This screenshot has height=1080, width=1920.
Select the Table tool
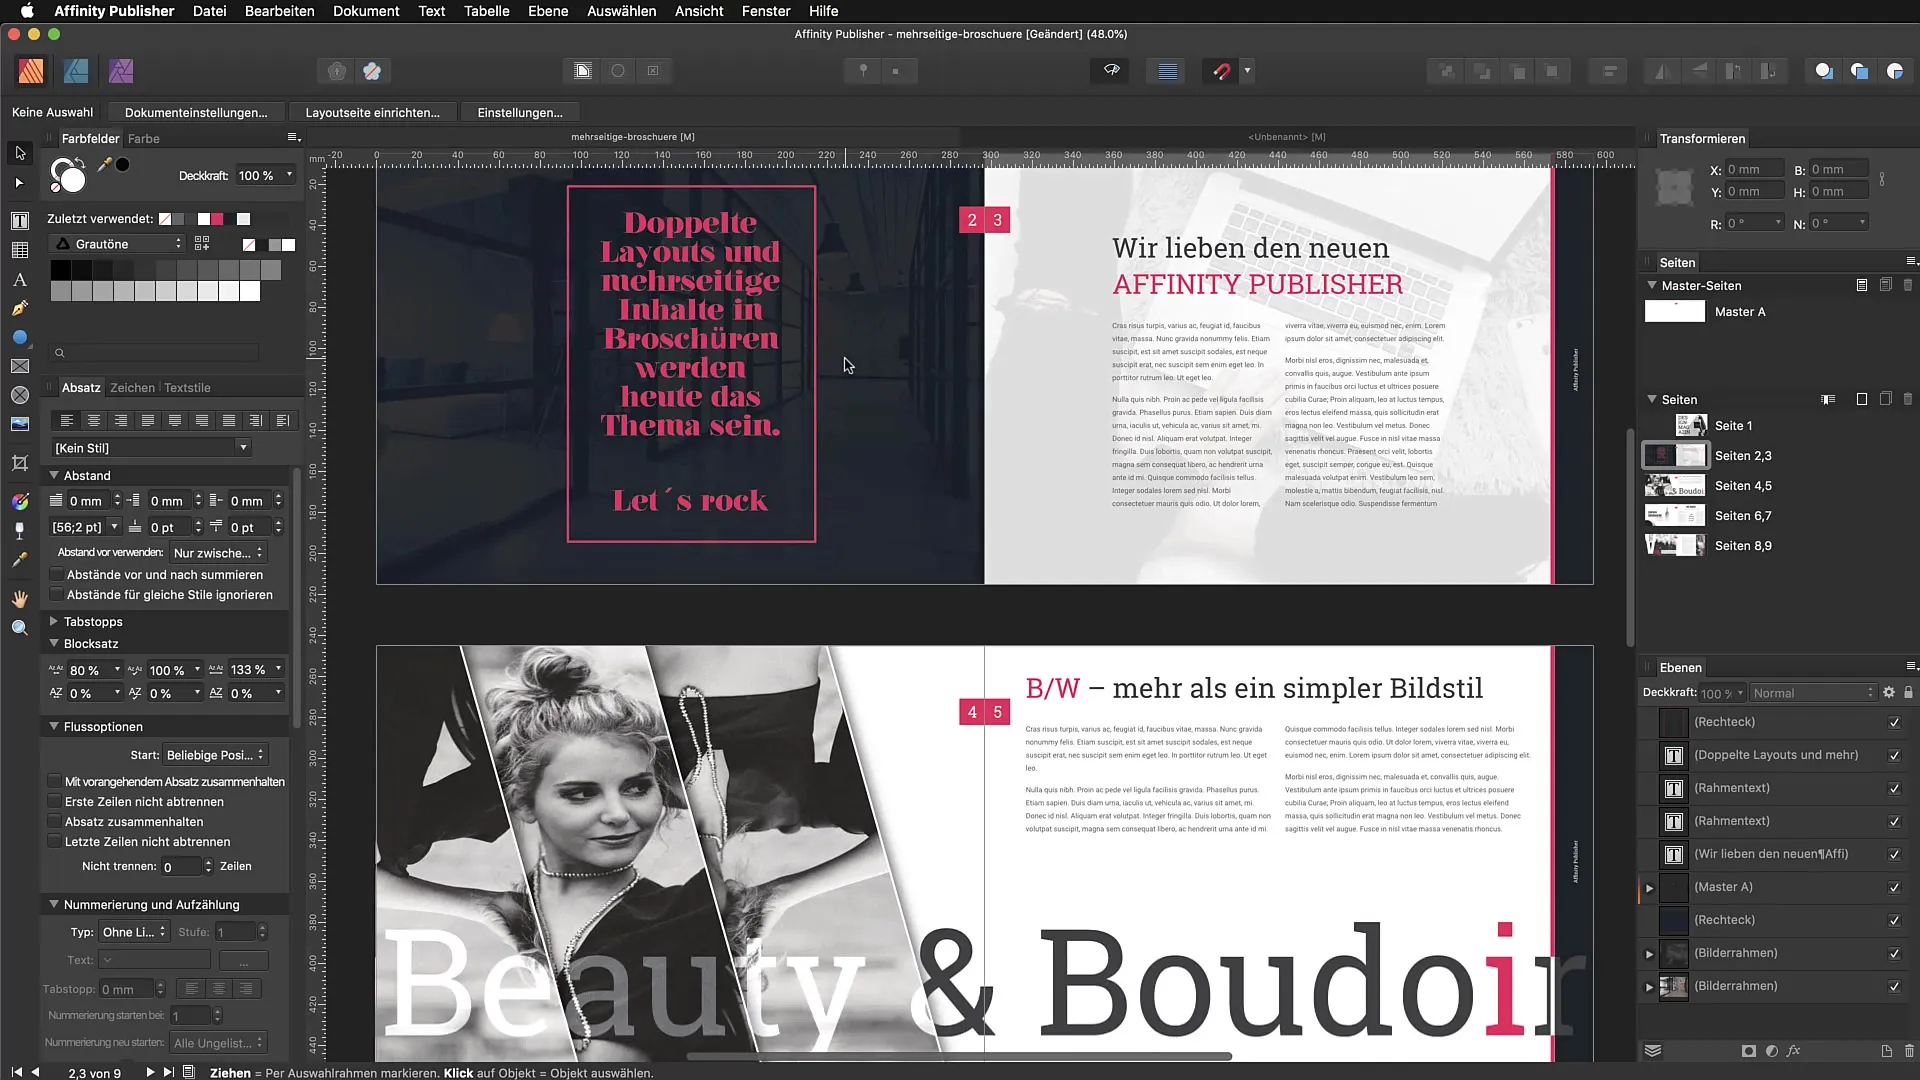click(x=19, y=250)
